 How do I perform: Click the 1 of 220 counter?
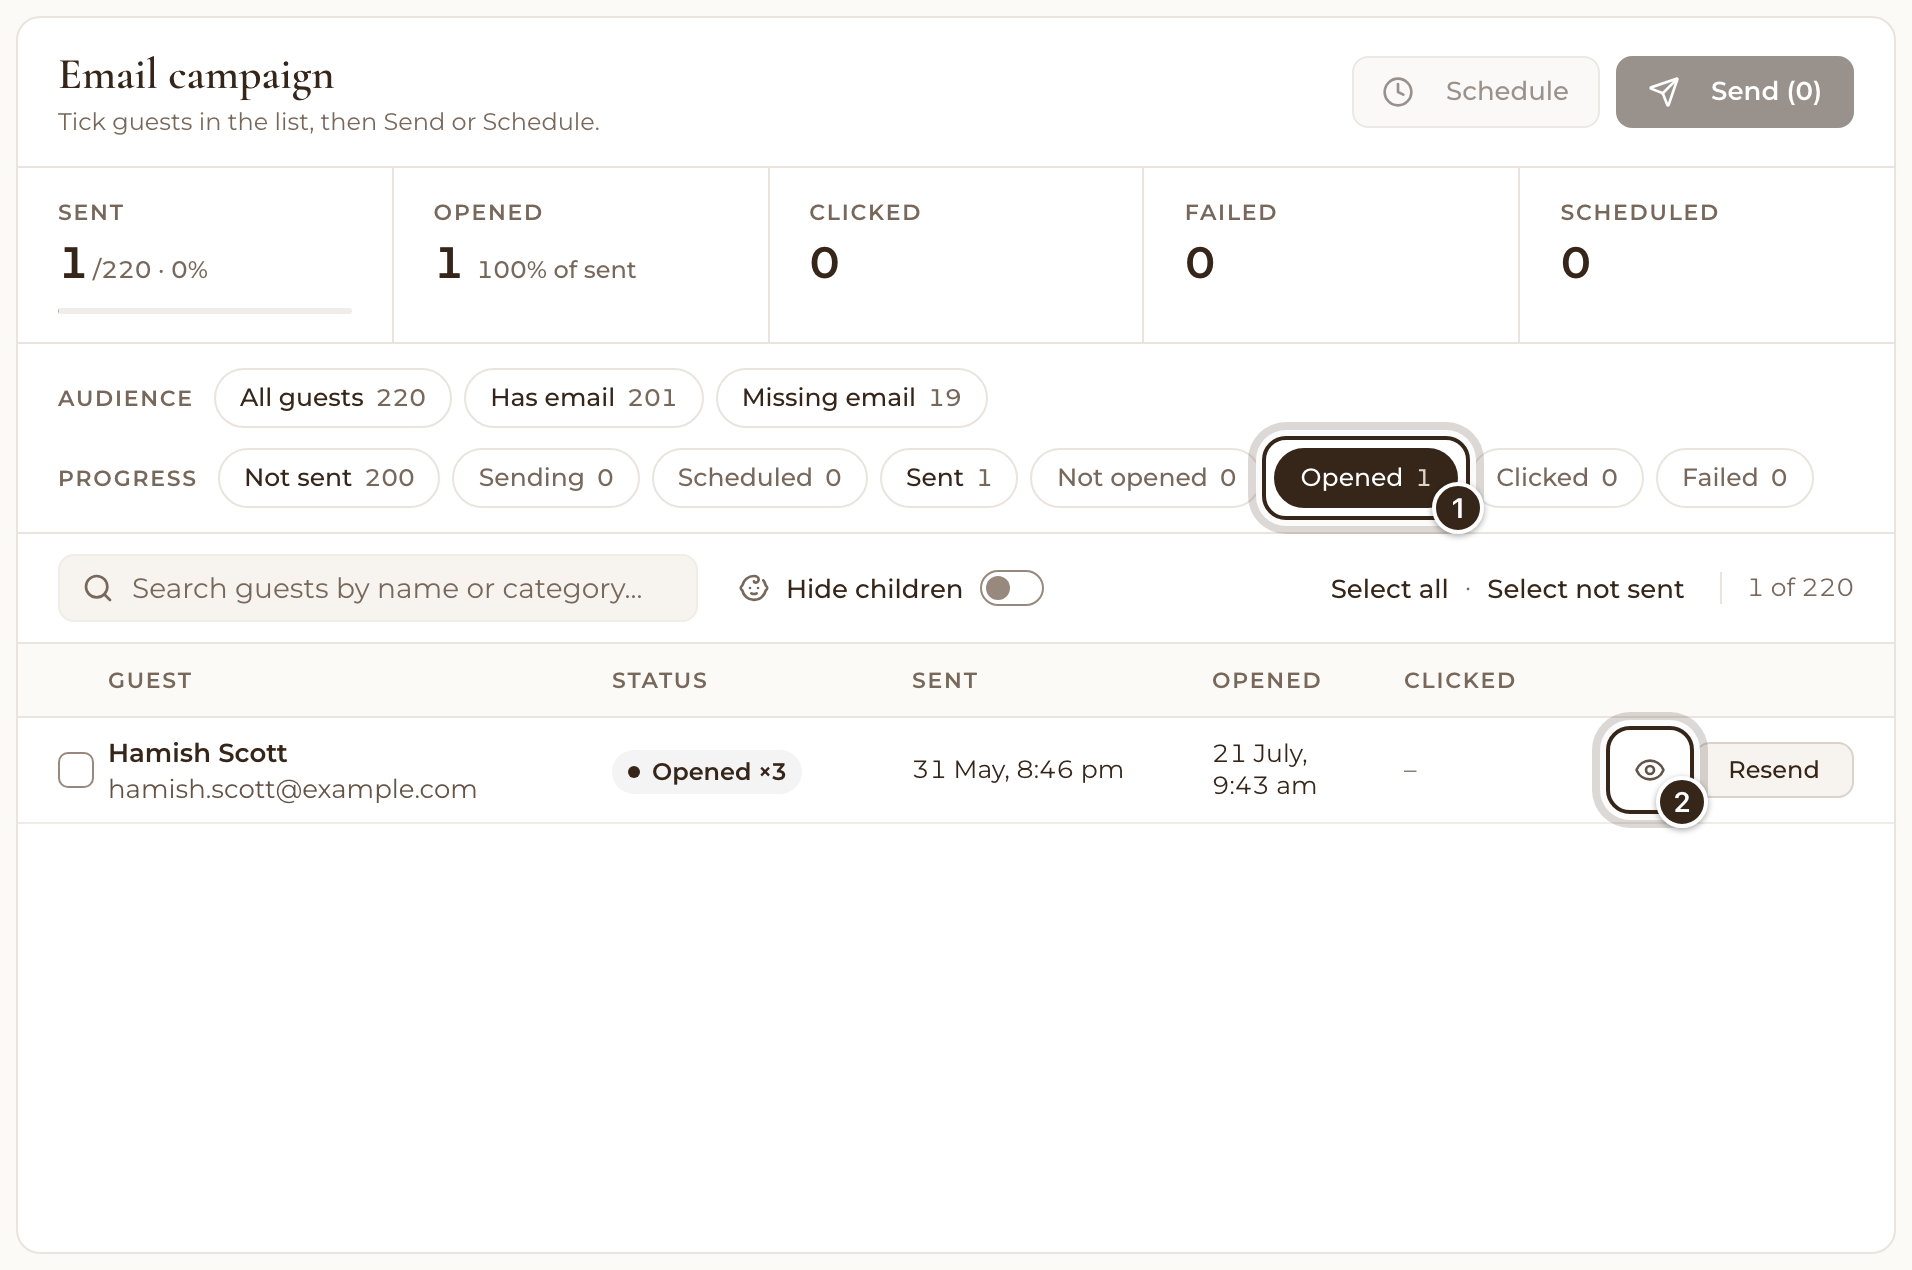click(1800, 588)
